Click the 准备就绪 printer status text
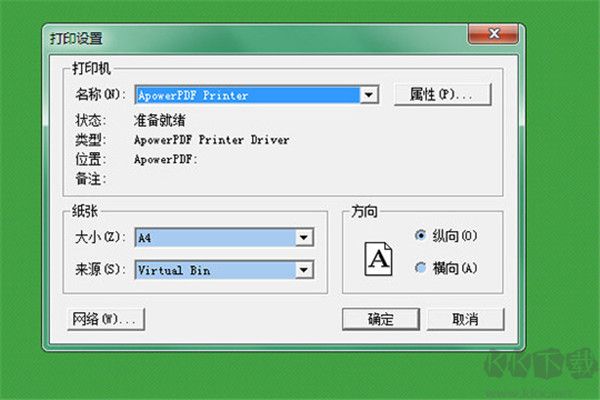Viewport: 600px width, 400px height. pos(162,120)
